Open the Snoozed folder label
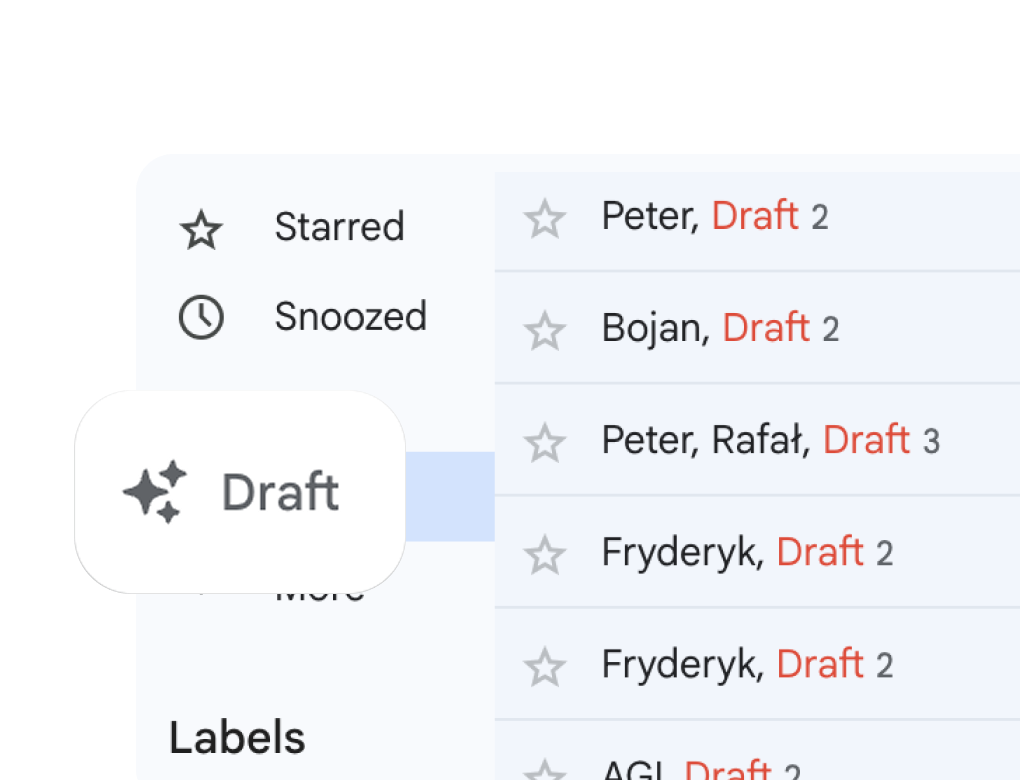The image size is (1020, 780). point(350,317)
